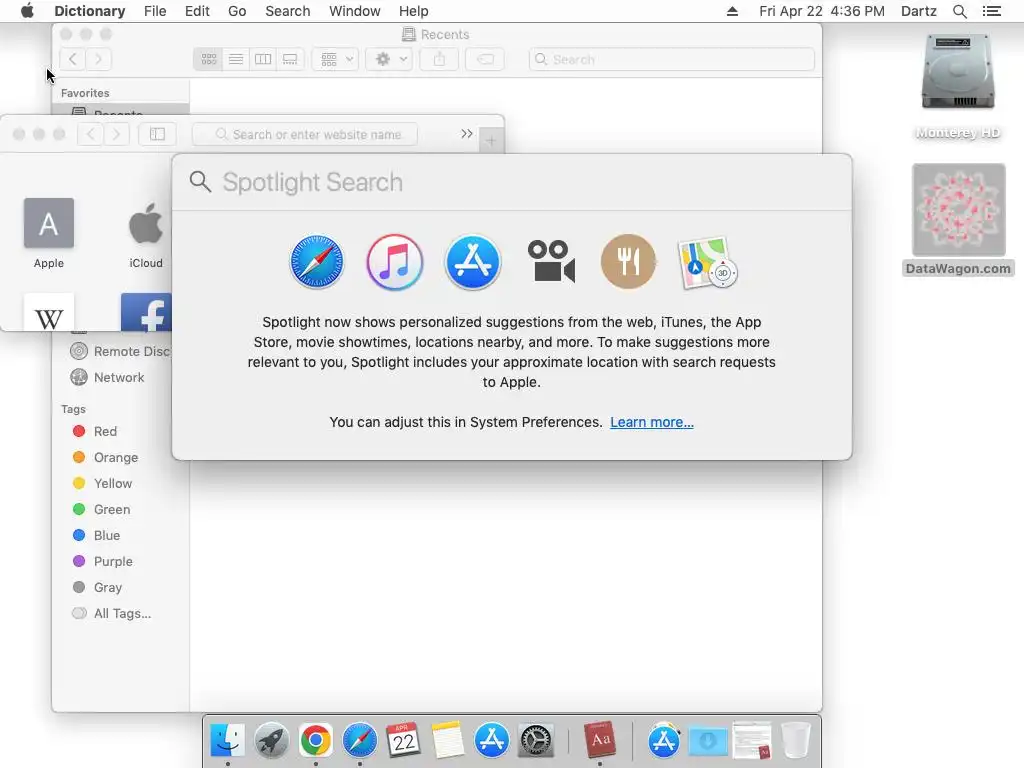
Task: Open the Go menu
Action: (237, 11)
